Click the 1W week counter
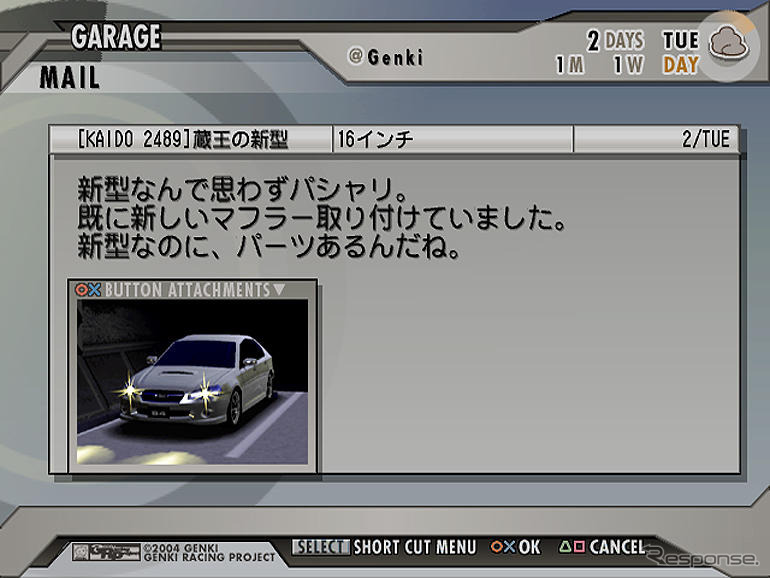This screenshot has height=578, width=770. 629,65
